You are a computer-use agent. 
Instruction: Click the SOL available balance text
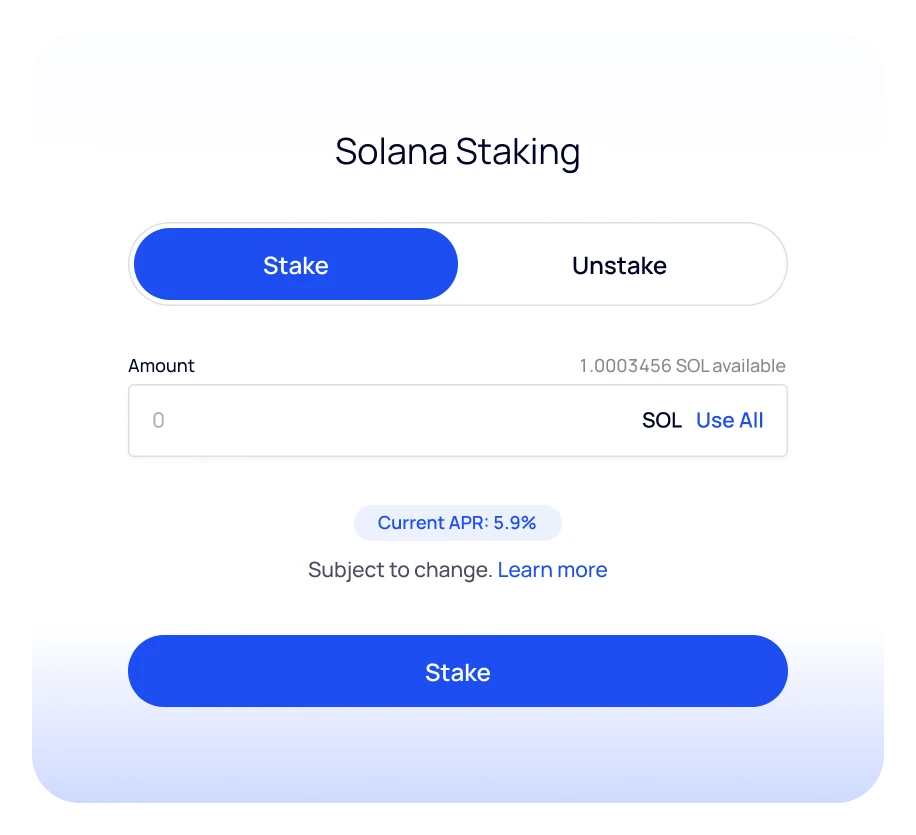[x=682, y=366]
